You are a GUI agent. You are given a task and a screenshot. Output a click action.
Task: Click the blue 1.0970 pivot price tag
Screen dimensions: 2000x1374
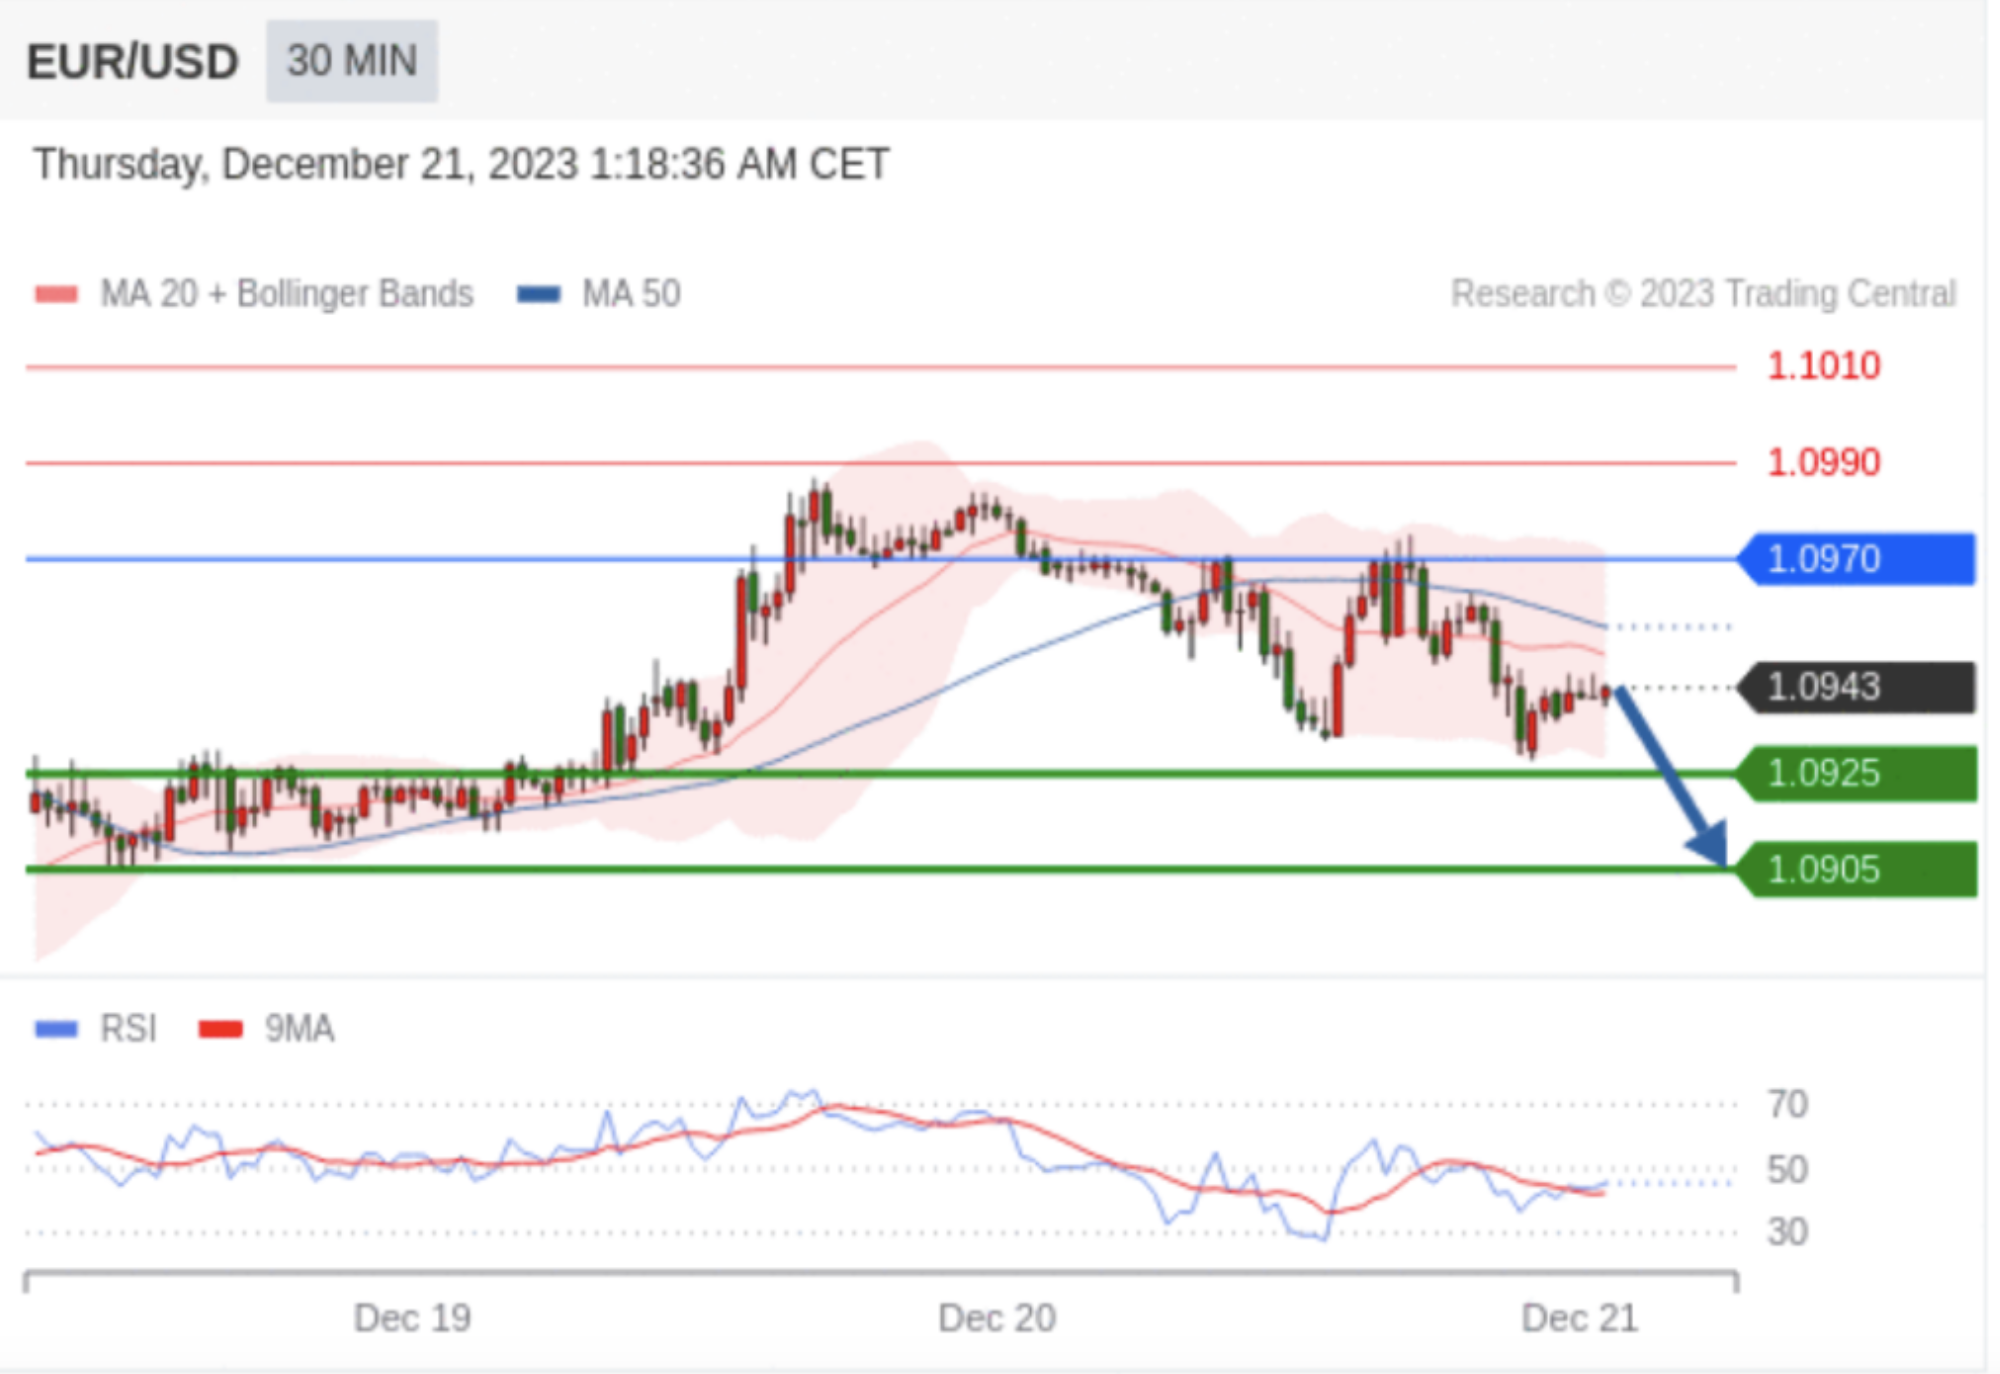pos(1857,559)
